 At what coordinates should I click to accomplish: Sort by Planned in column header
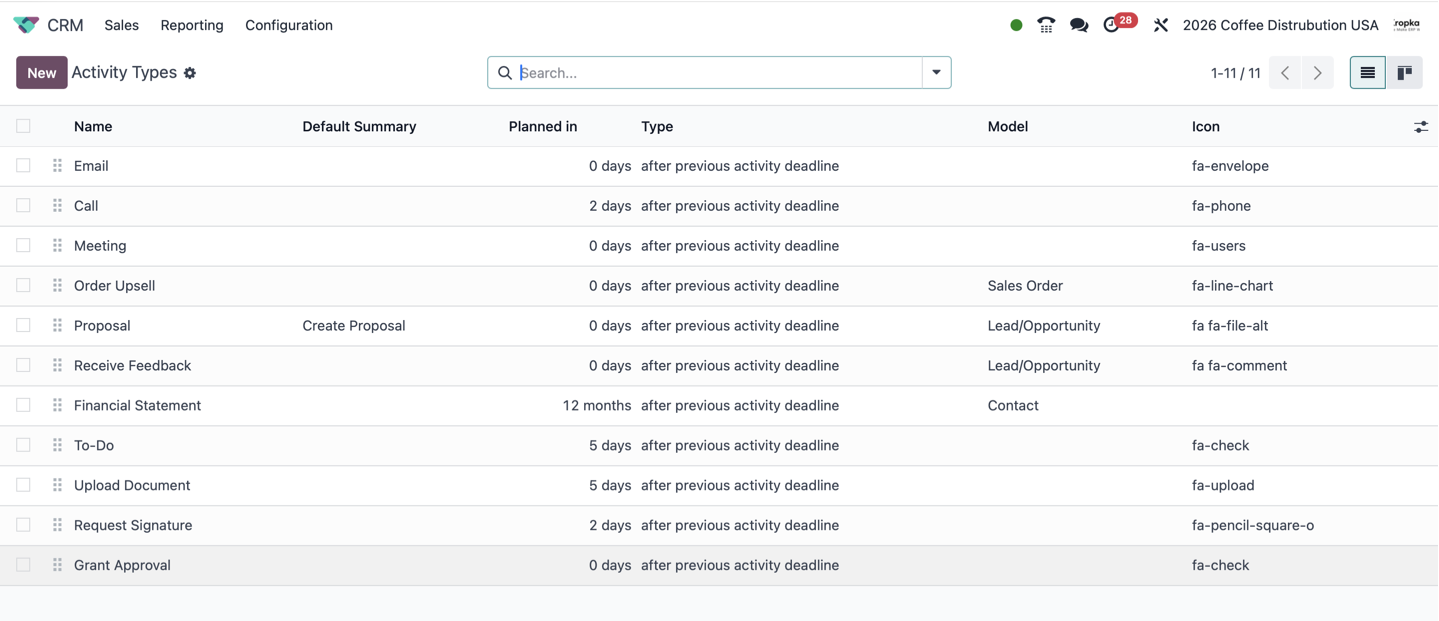click(x=543, y=127)
